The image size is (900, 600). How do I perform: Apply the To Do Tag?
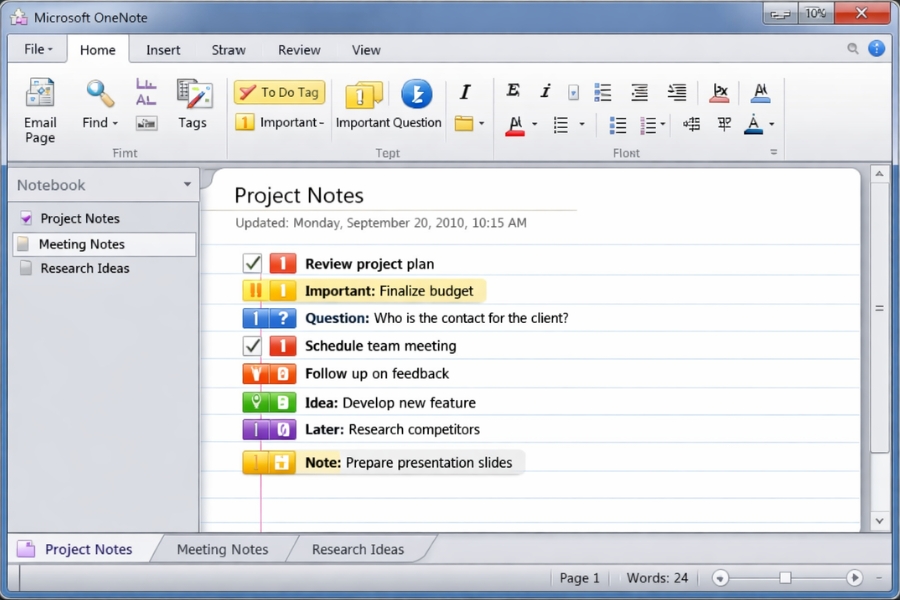279,92
